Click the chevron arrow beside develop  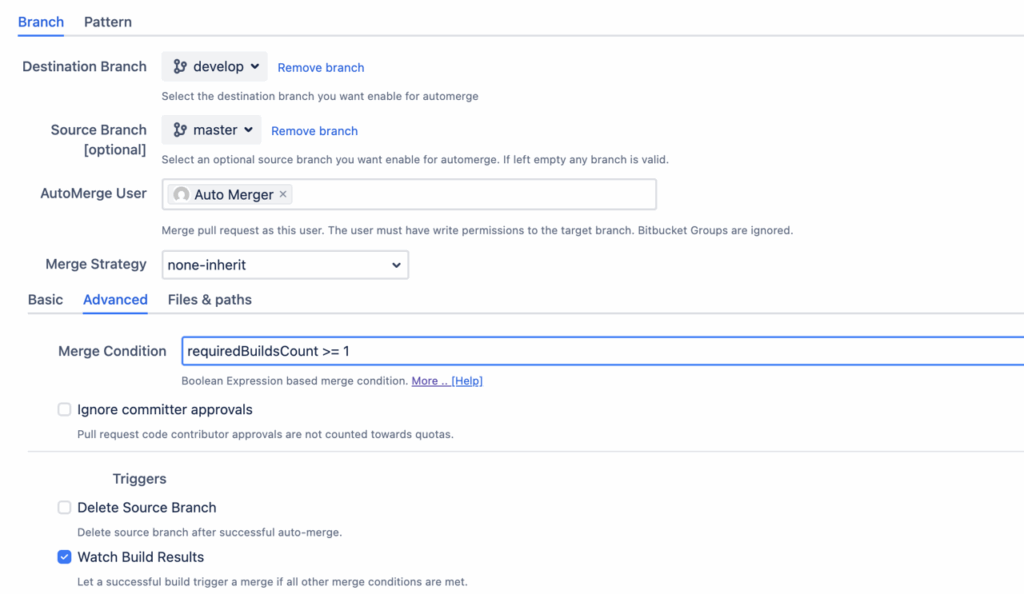256,67
